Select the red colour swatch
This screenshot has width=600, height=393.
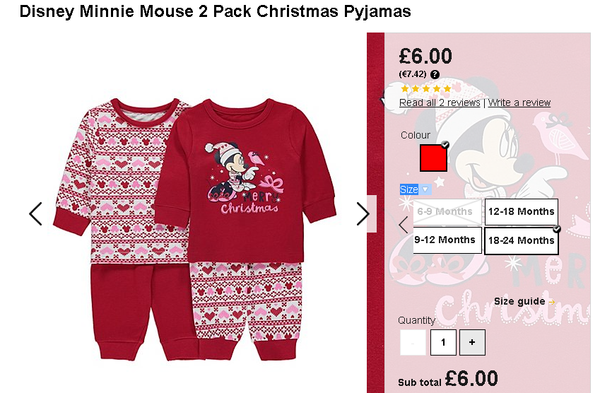(x=434, y=157)
